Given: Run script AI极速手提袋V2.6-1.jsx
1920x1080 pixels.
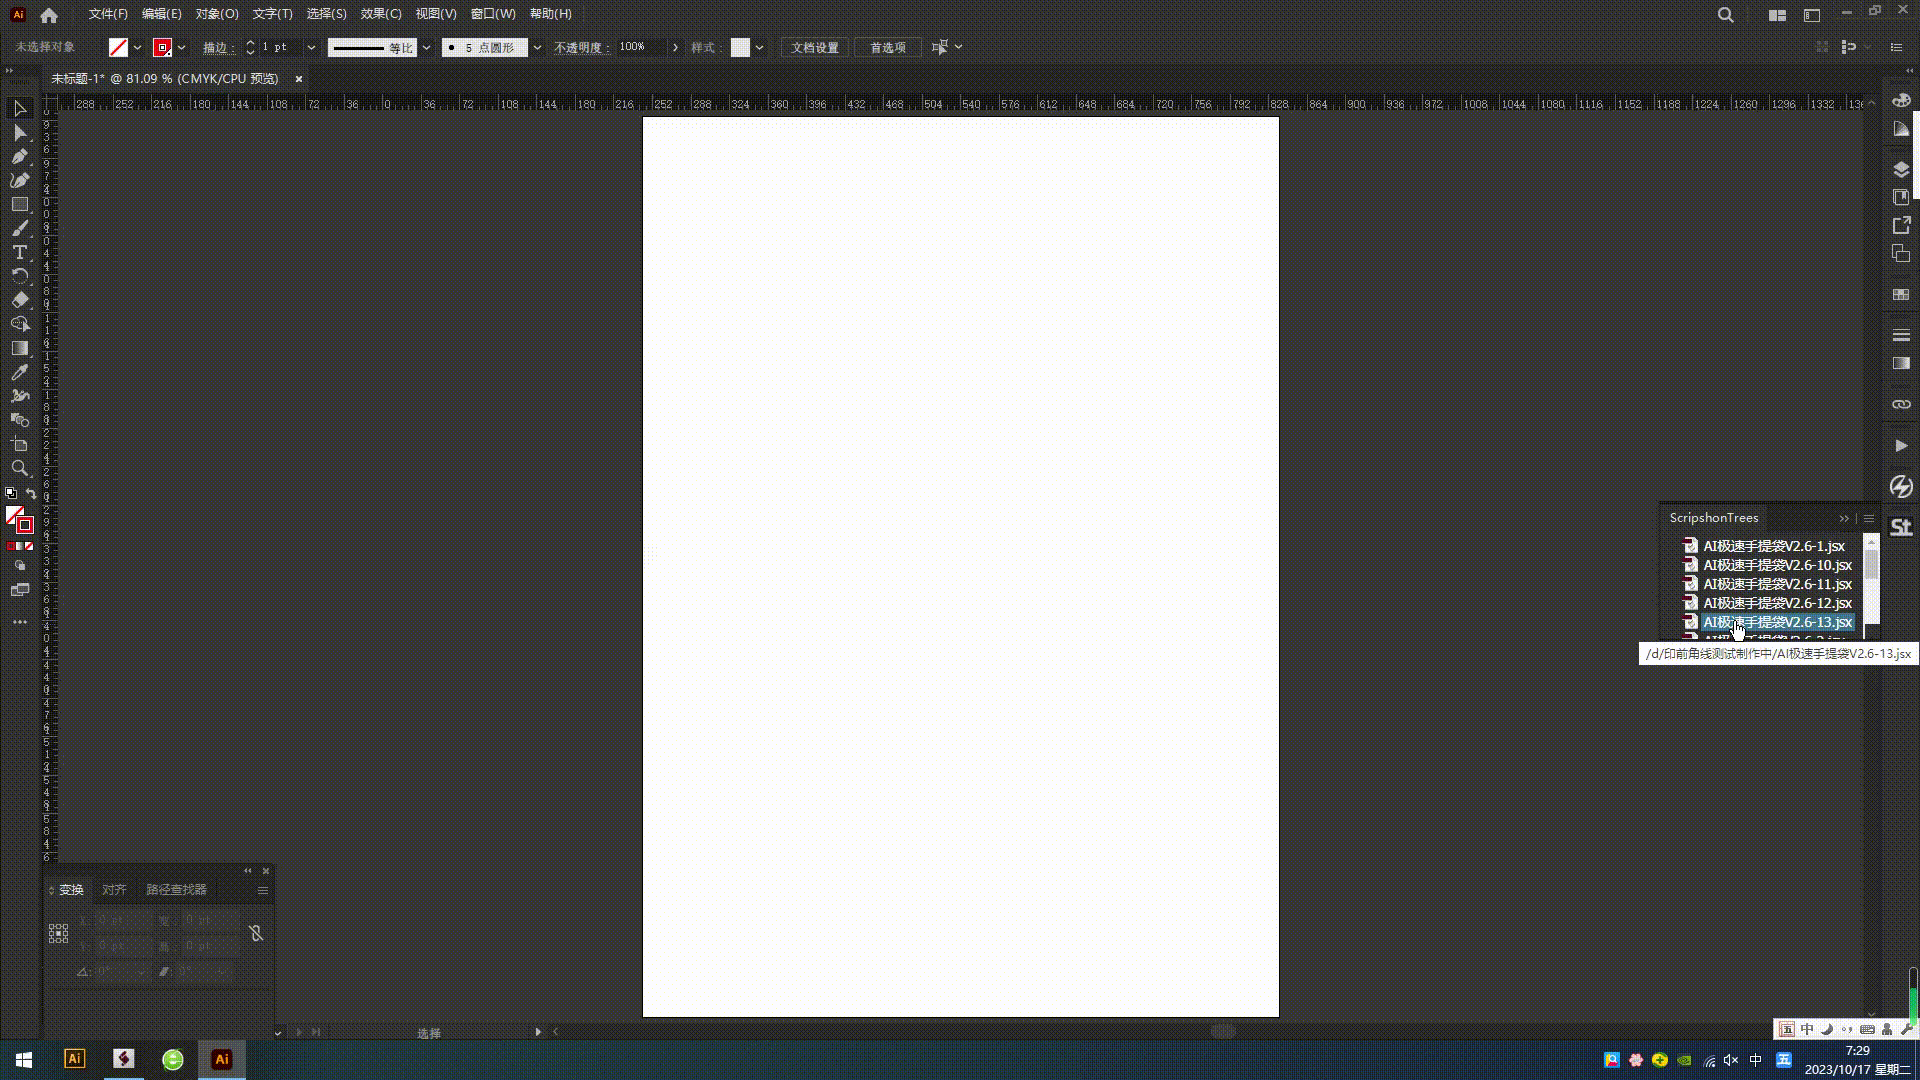Looking at the screenshot, I should (1774, 546).
